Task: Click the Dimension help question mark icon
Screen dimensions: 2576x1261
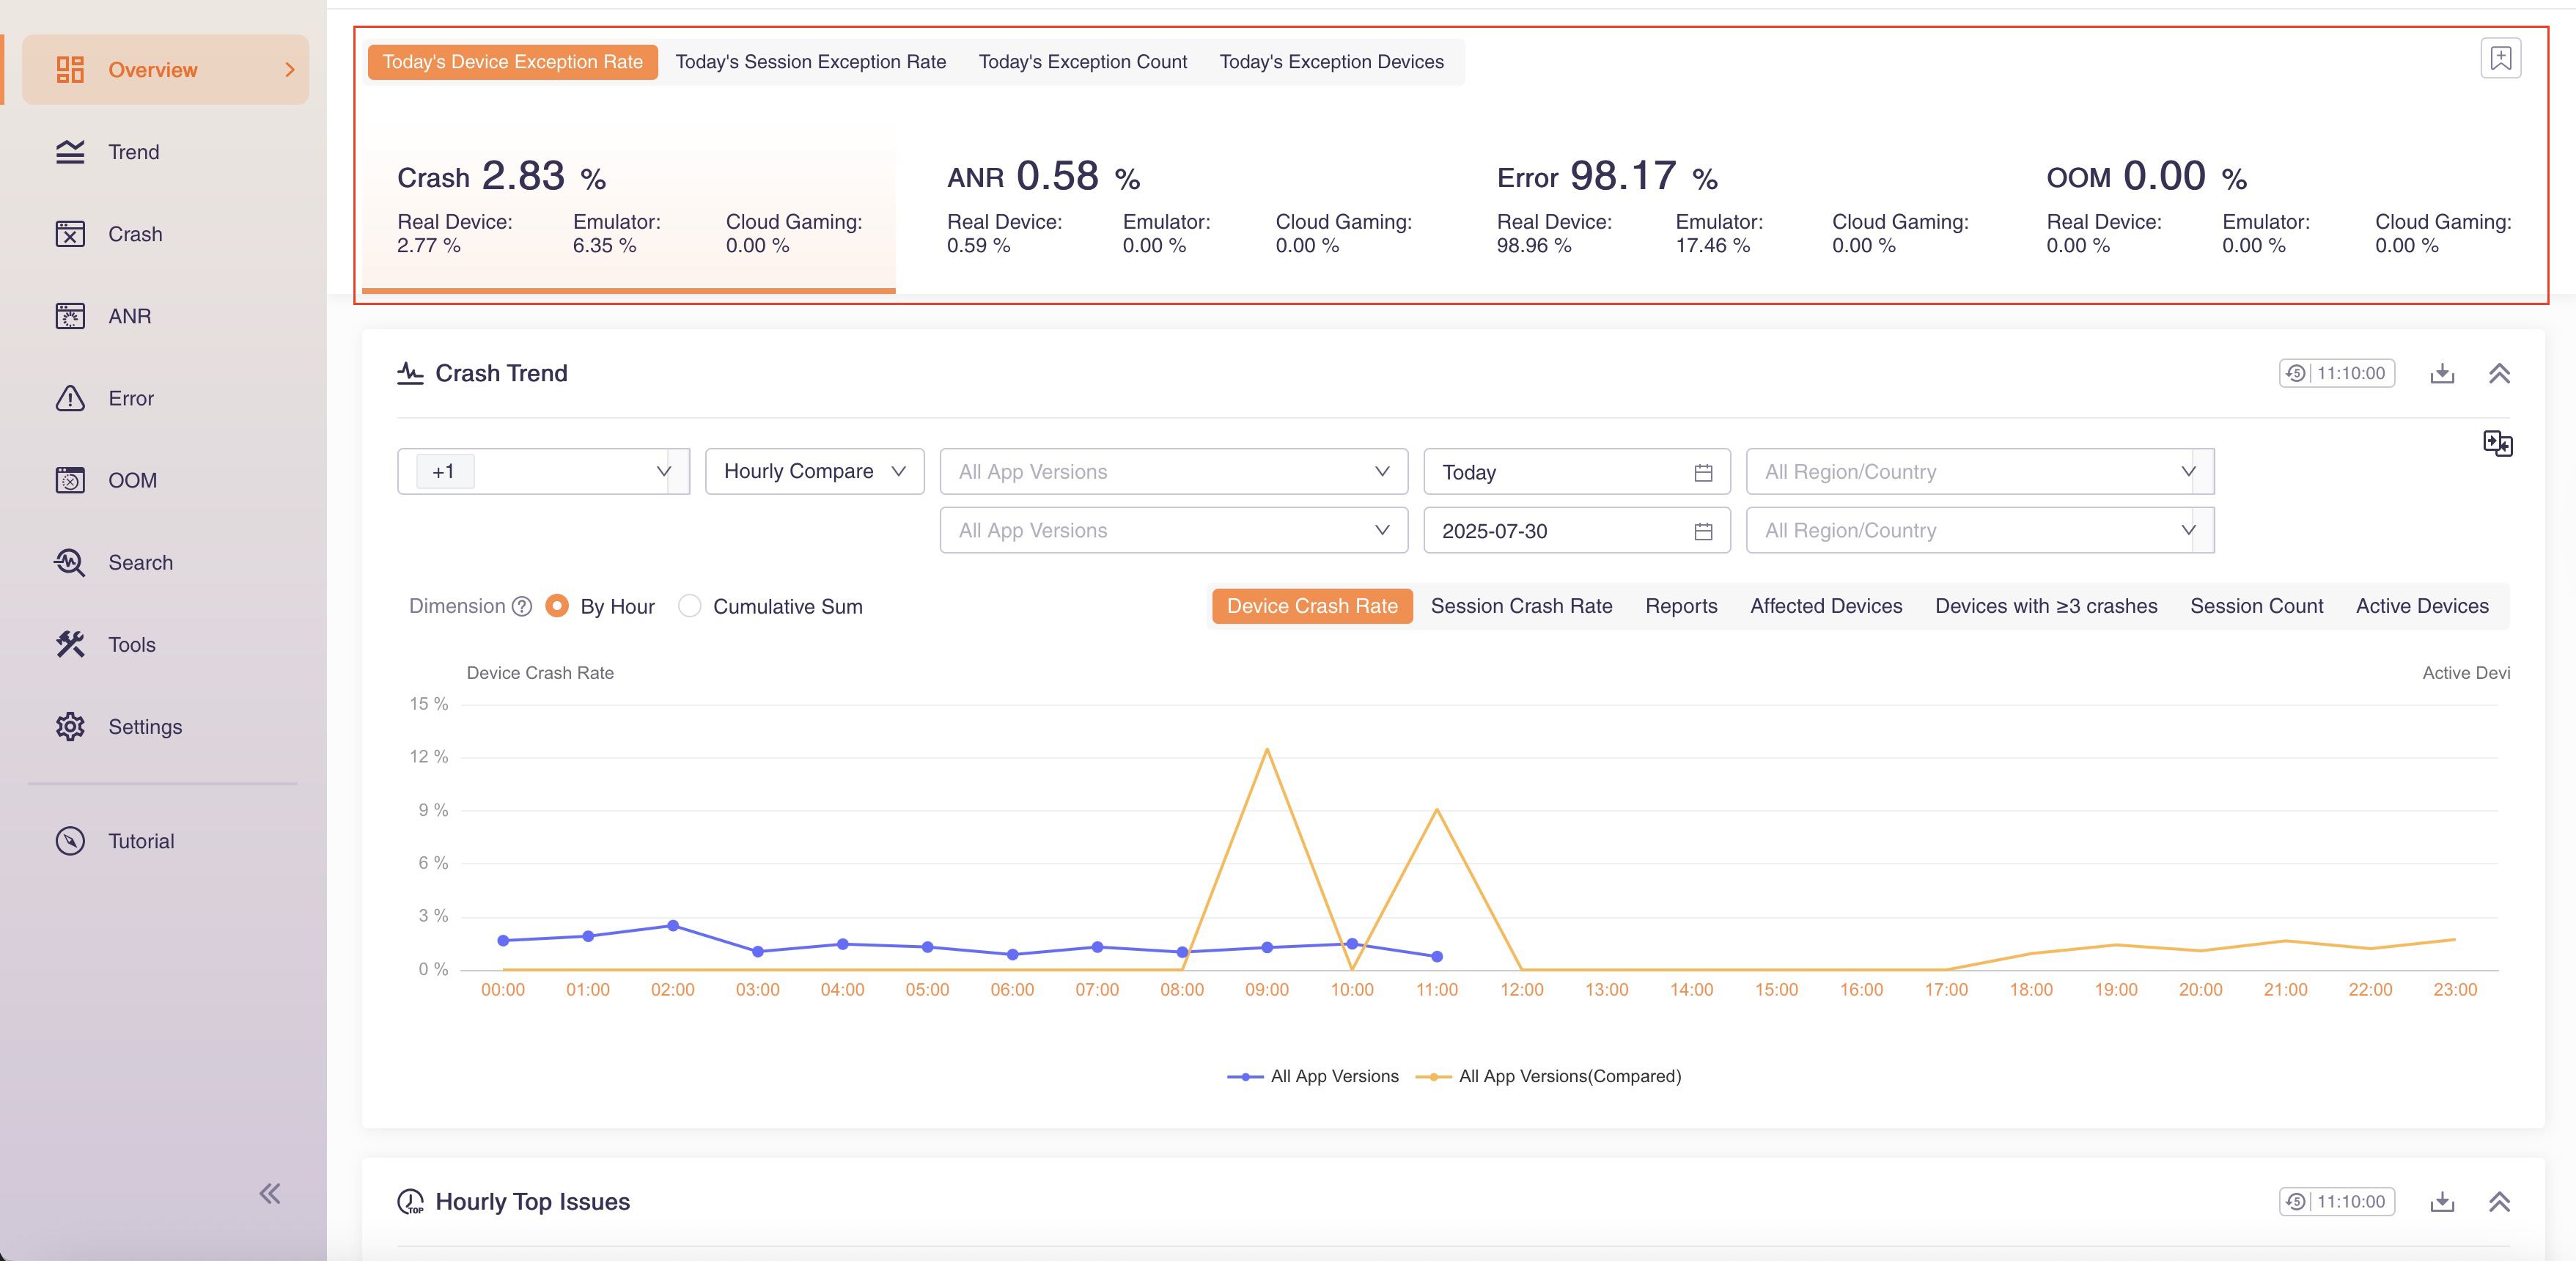Action: (x=521, y=606)
